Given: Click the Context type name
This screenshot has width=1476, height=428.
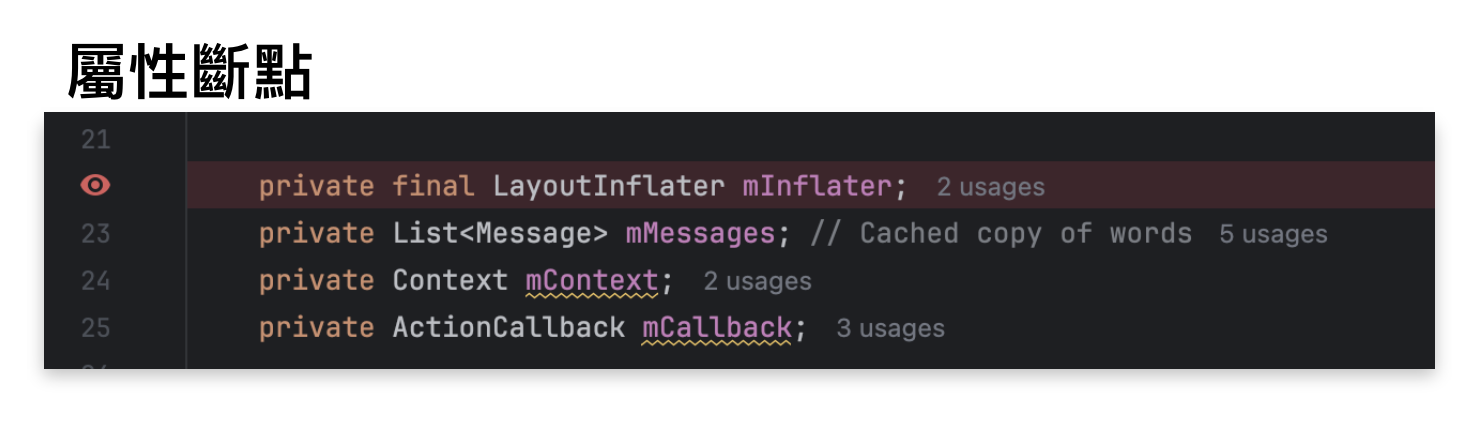Looking at the screenshot, I should click(450, 281).
